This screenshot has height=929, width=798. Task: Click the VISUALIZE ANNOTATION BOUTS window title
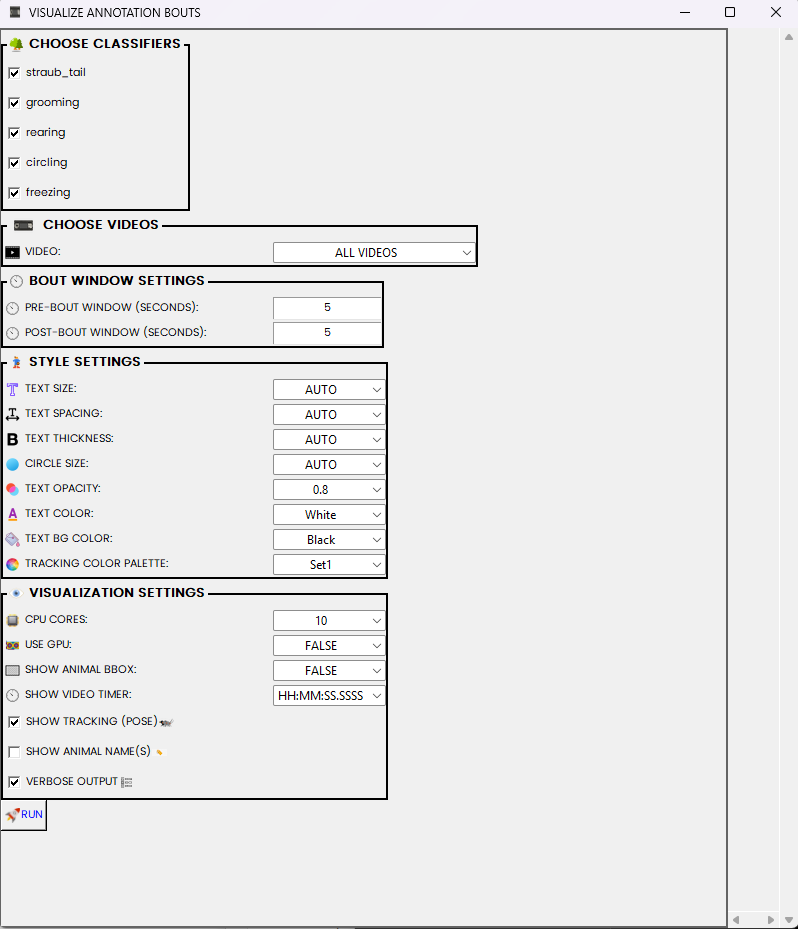[114, 12]
